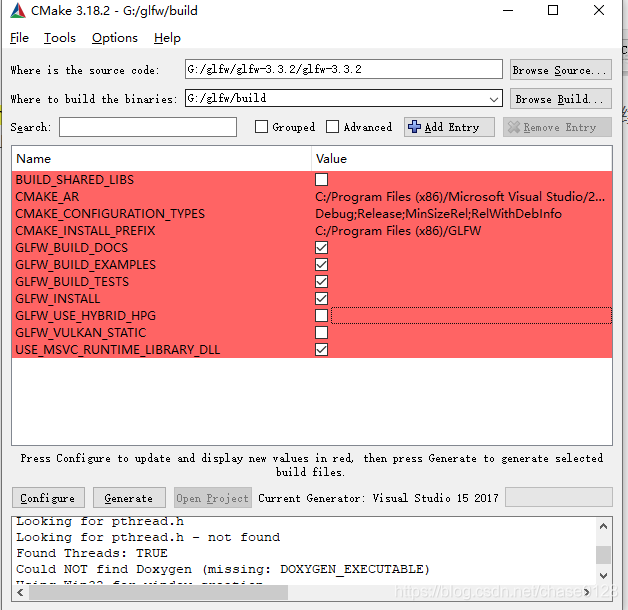Minimize the CMake window
Viewport: 628px width, 610px height.
click(508, 10)
